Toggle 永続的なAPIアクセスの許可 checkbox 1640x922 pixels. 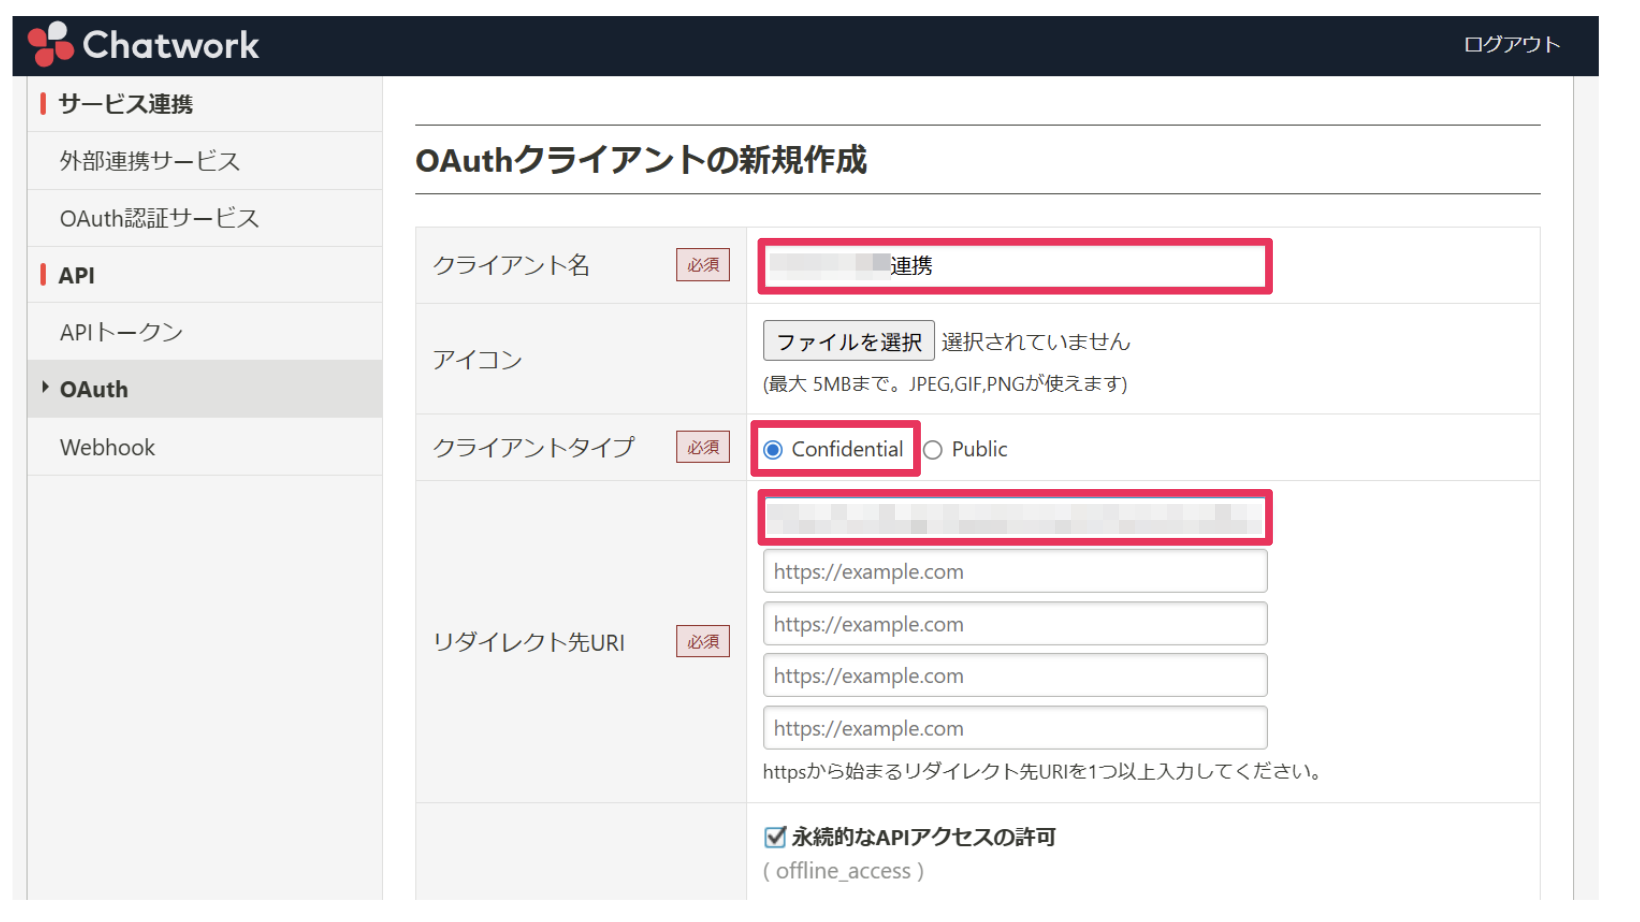(x=775, y=837)
